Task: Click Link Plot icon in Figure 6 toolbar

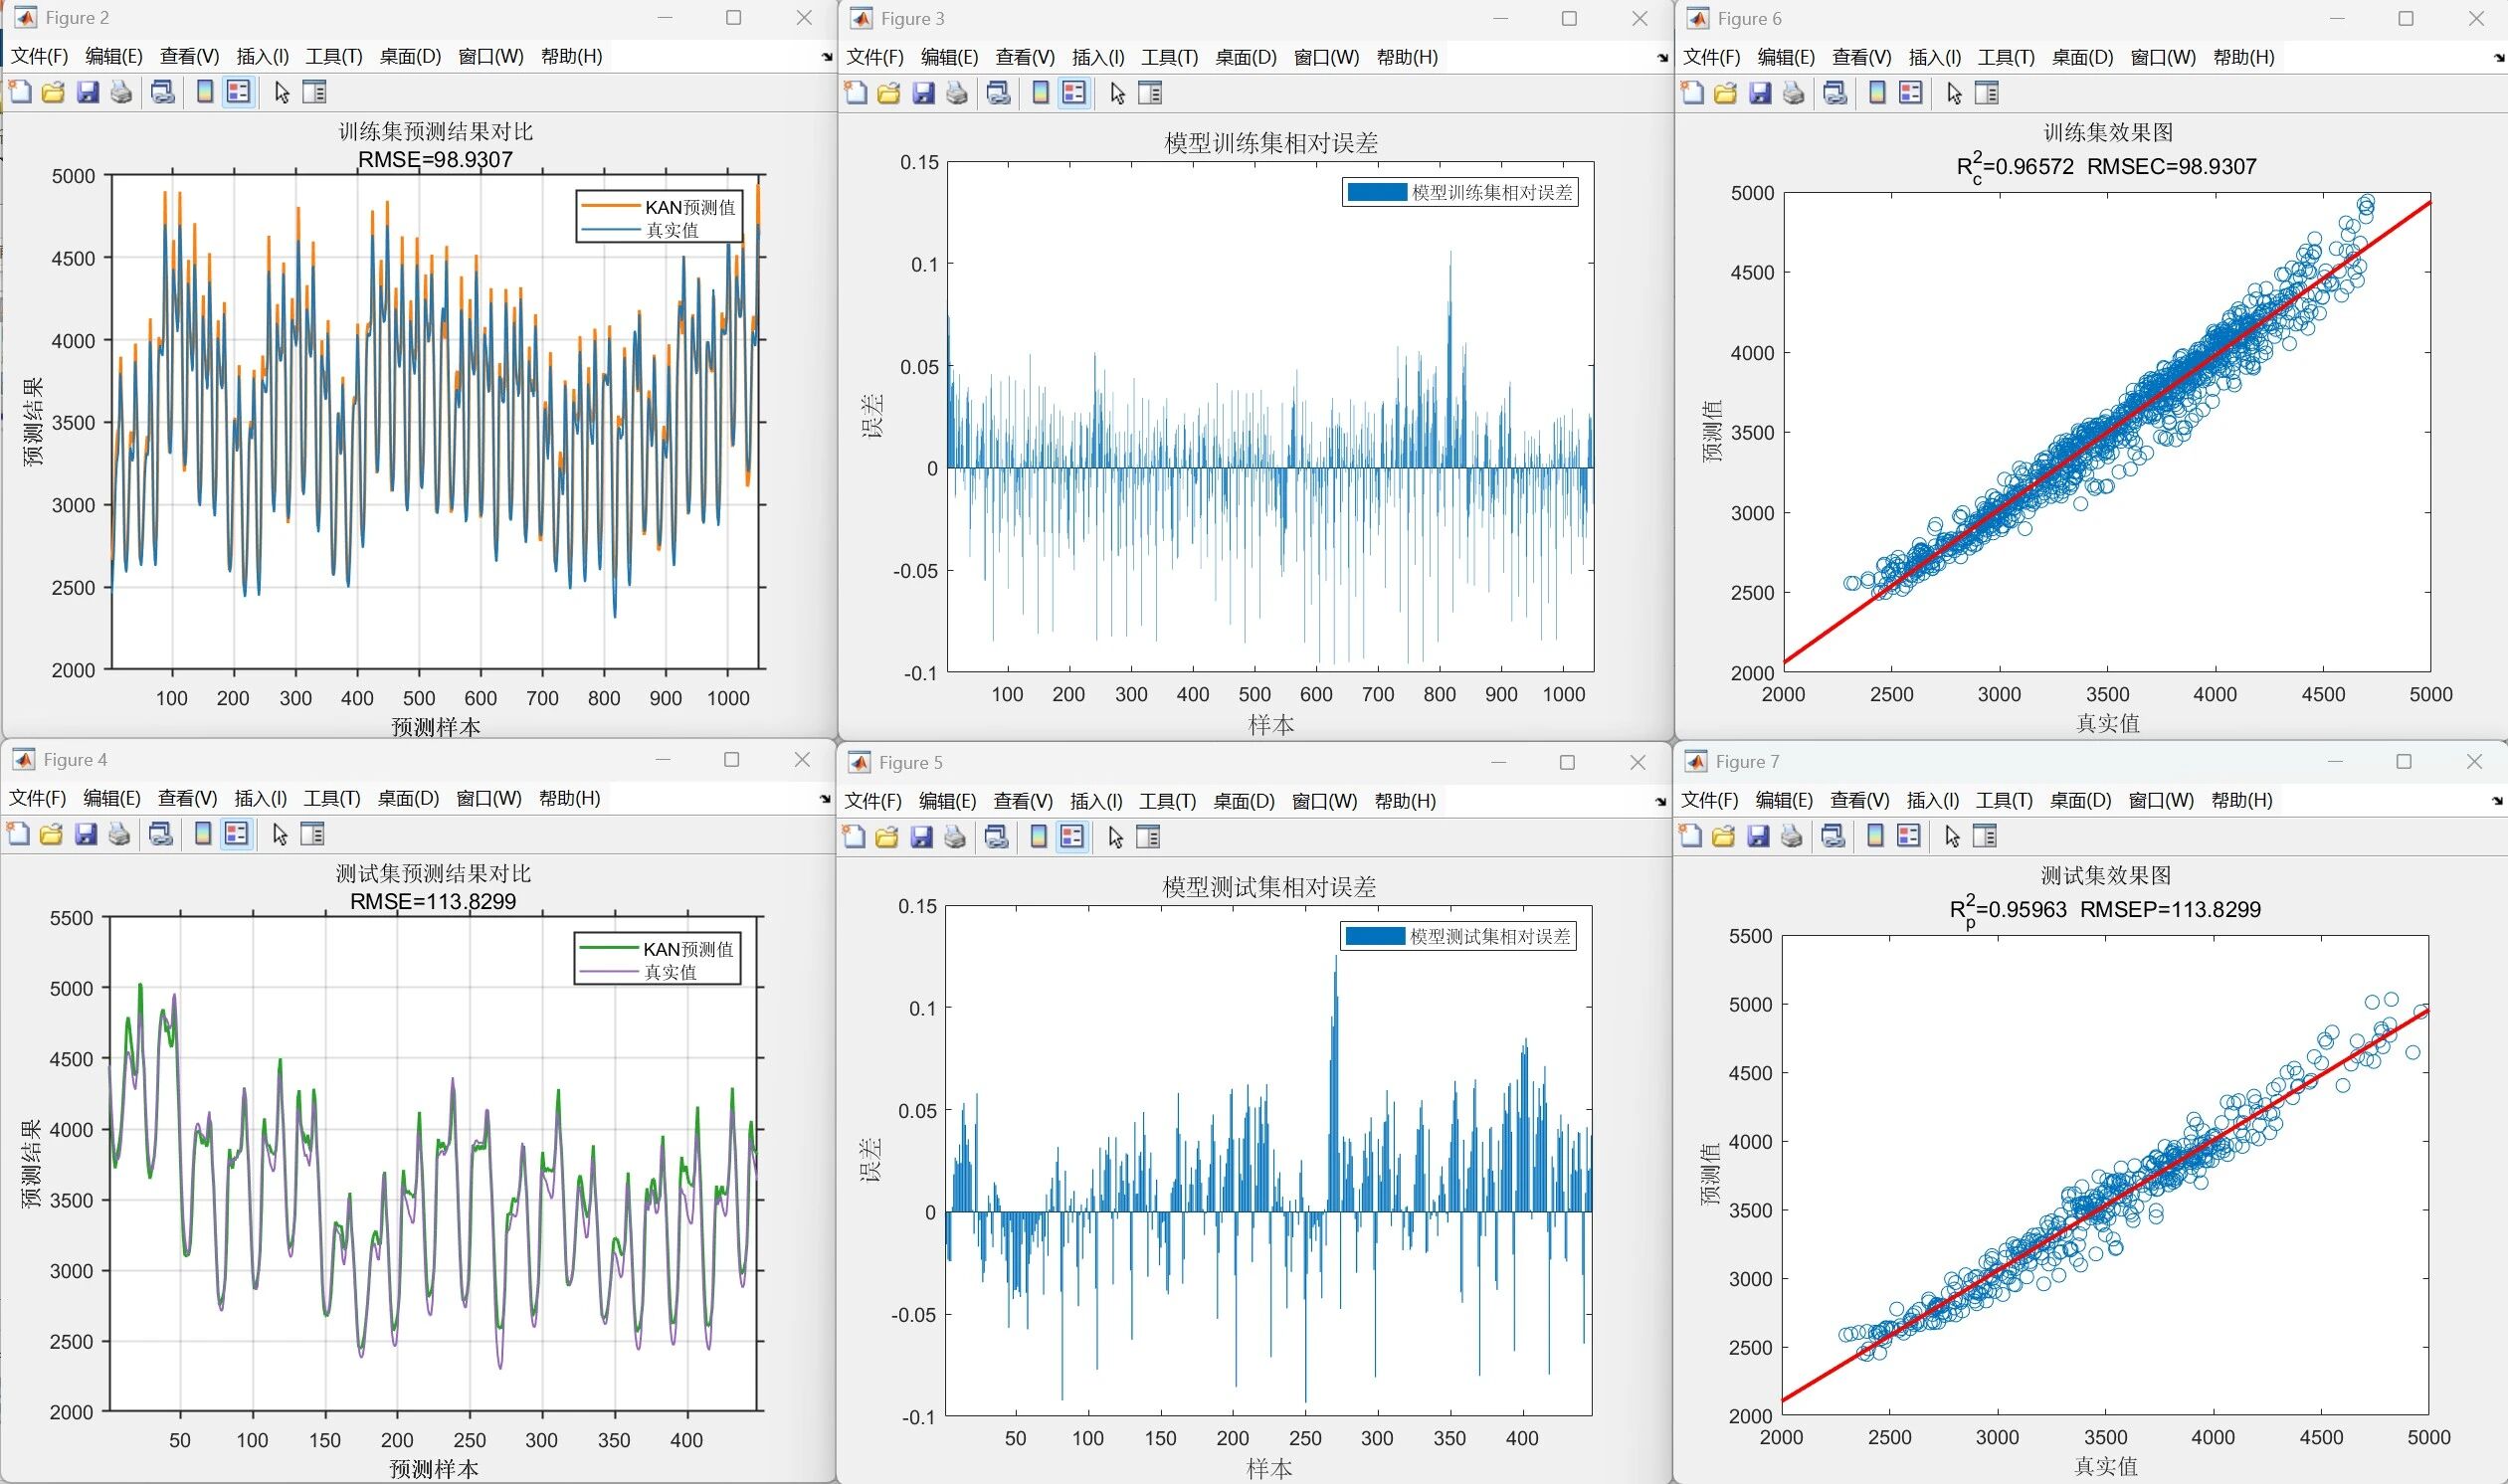Action: 1835,94
